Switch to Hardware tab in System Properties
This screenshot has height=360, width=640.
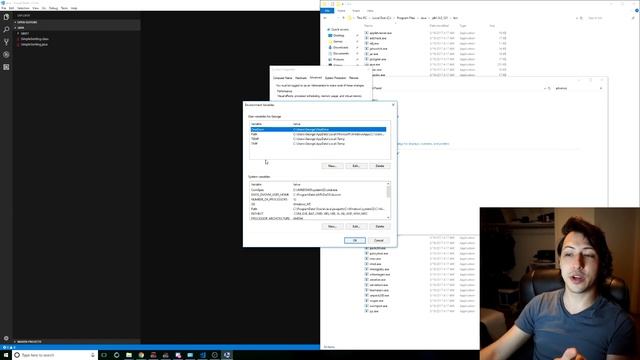tap(301, 78)
